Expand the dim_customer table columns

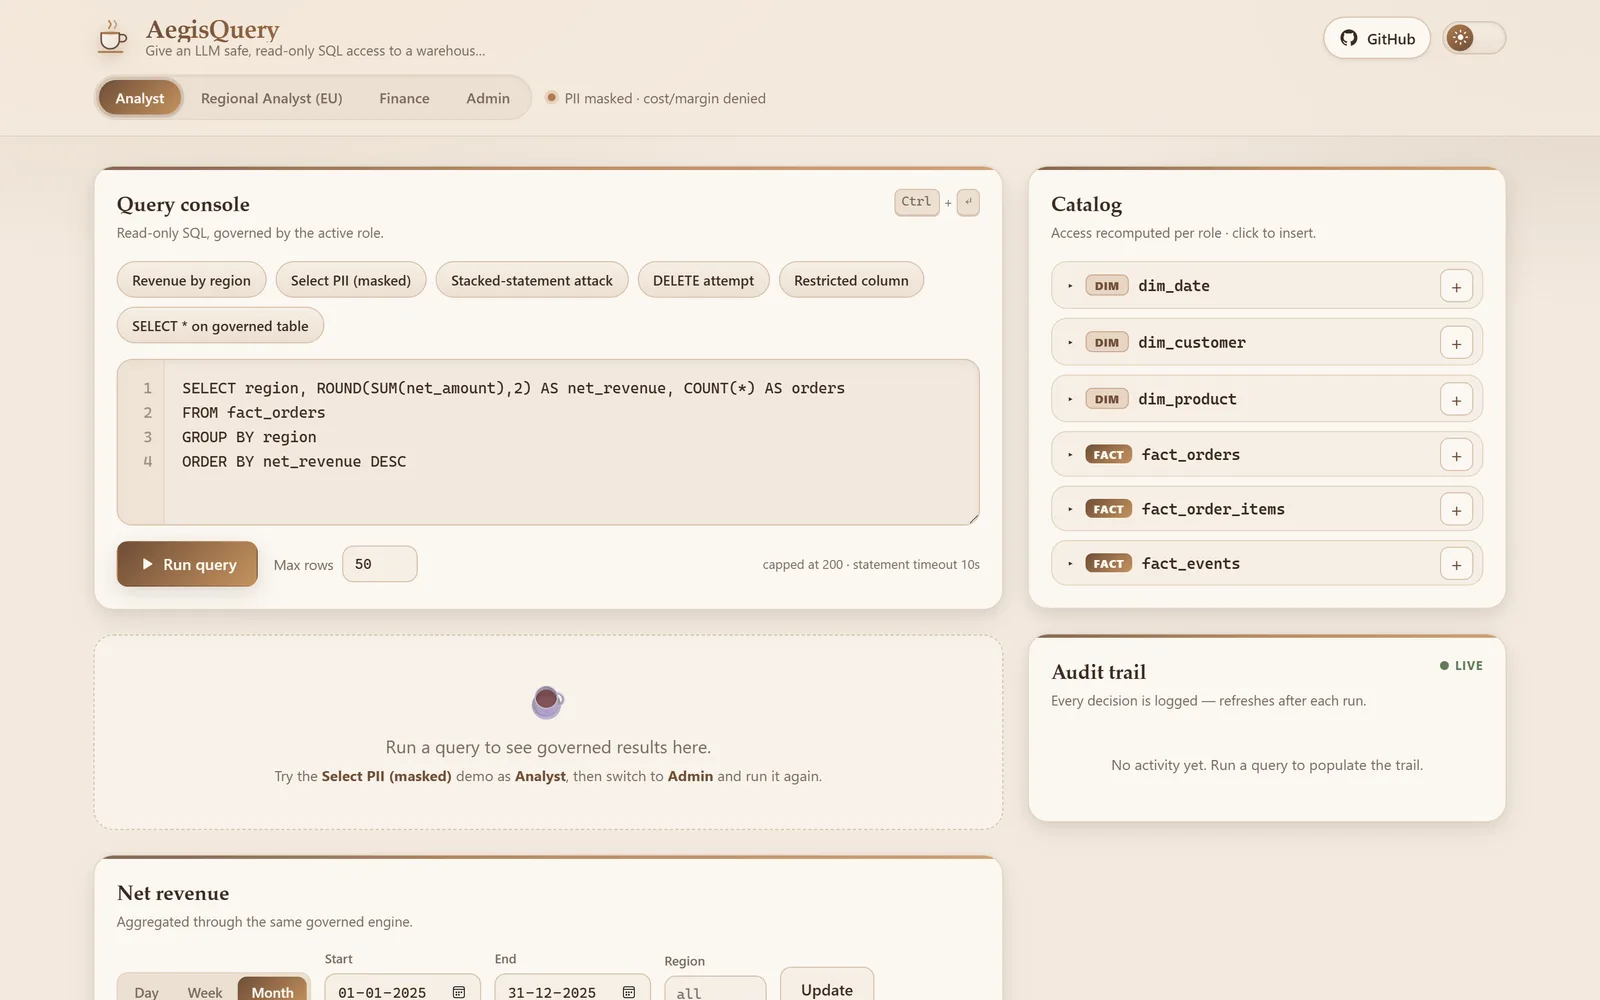[1070, 343]
